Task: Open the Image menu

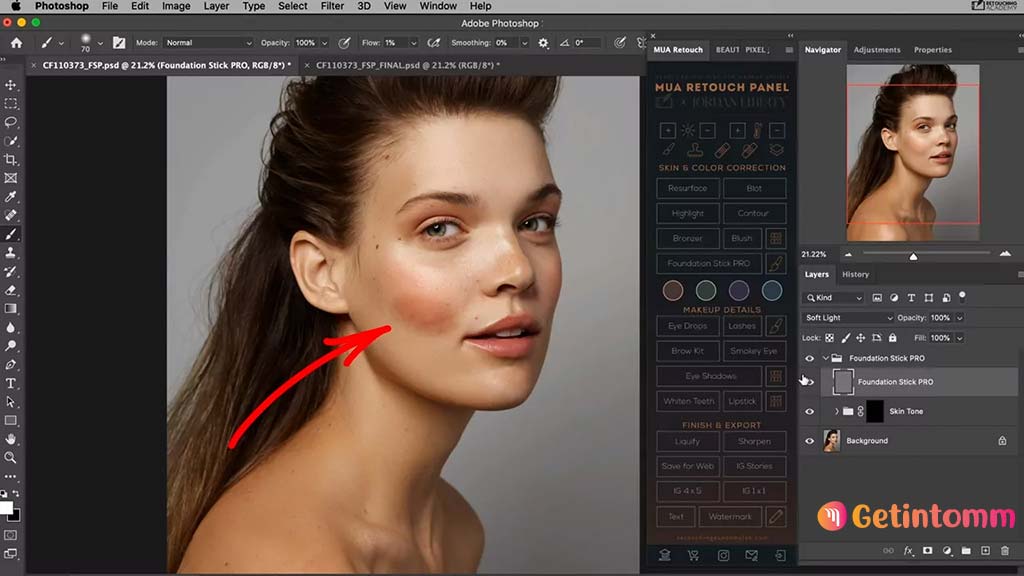Action: pyautogui.click(x=176, y=6)
